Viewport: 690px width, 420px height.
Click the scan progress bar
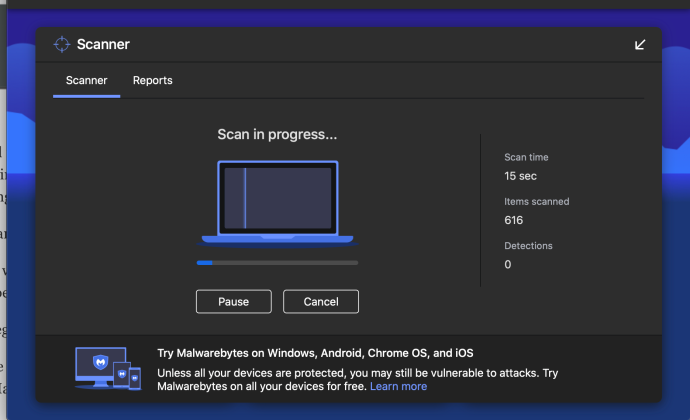point(277,263)
